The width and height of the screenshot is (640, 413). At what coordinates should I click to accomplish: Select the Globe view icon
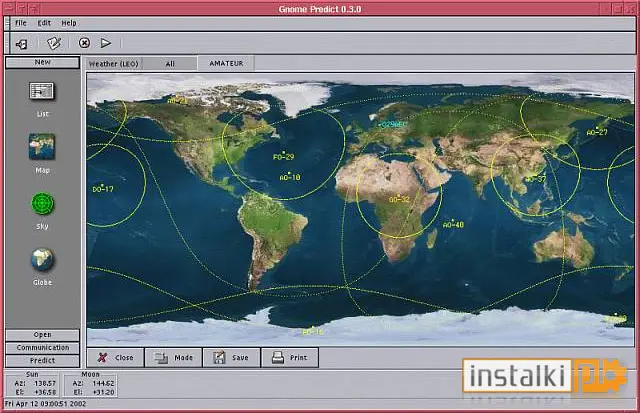42,260
